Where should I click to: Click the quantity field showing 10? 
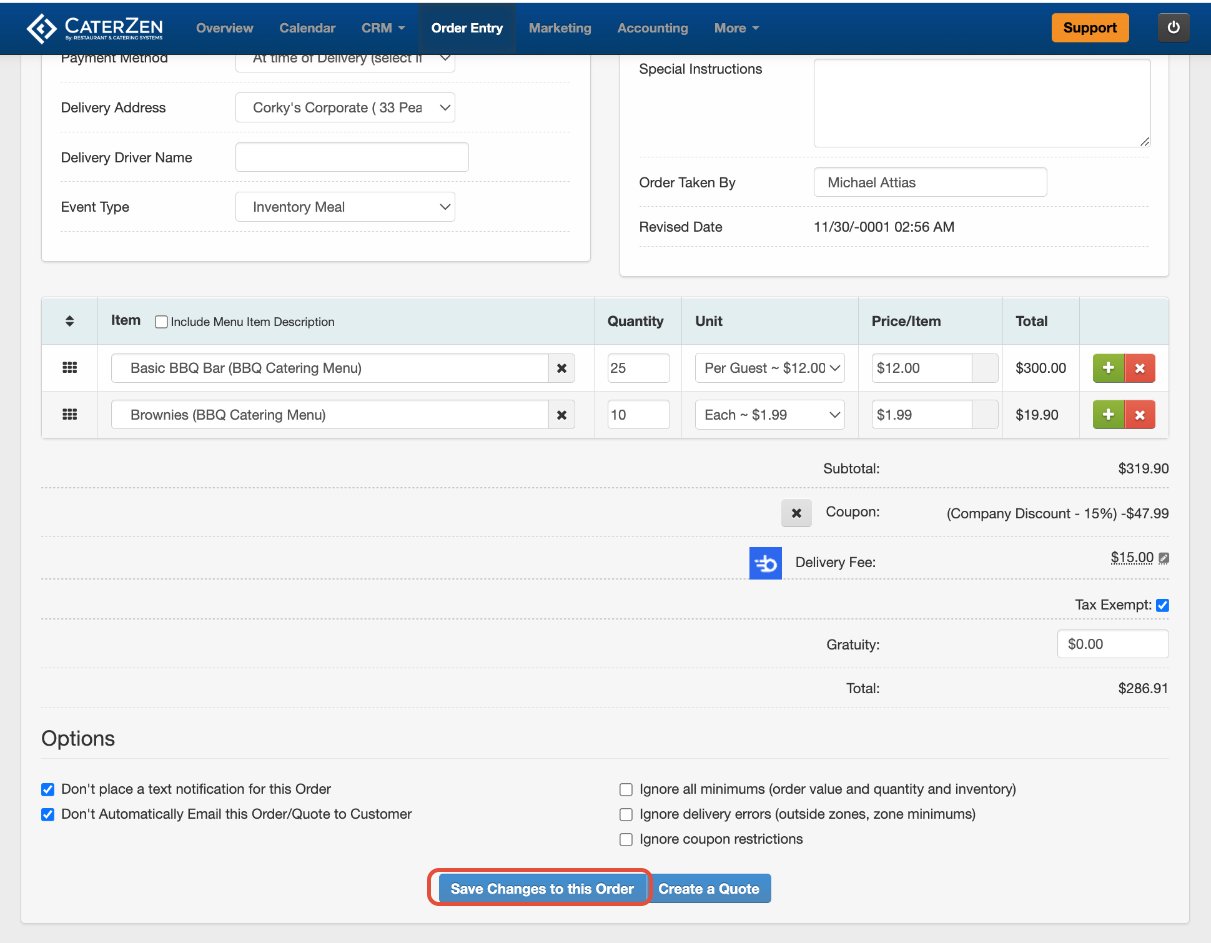pos(638,414)
